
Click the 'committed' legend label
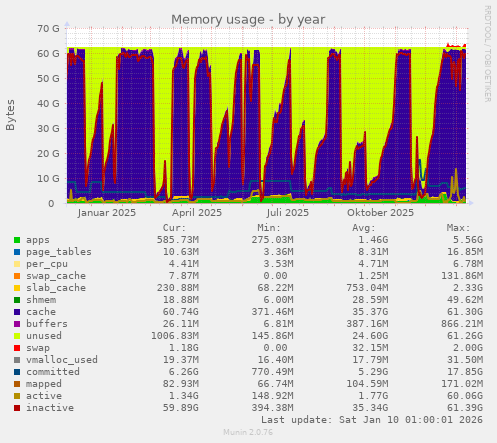click(x=53, y=372)
